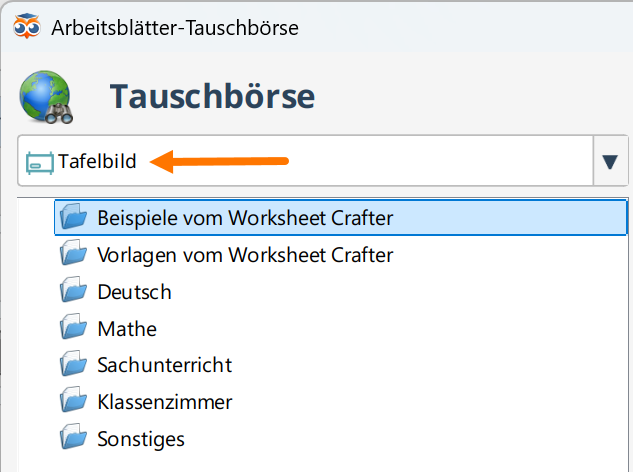This screenshot has width=633, height=472.
Task: Click the Sonstiges folder icon
Action: (x=73, y=436)
